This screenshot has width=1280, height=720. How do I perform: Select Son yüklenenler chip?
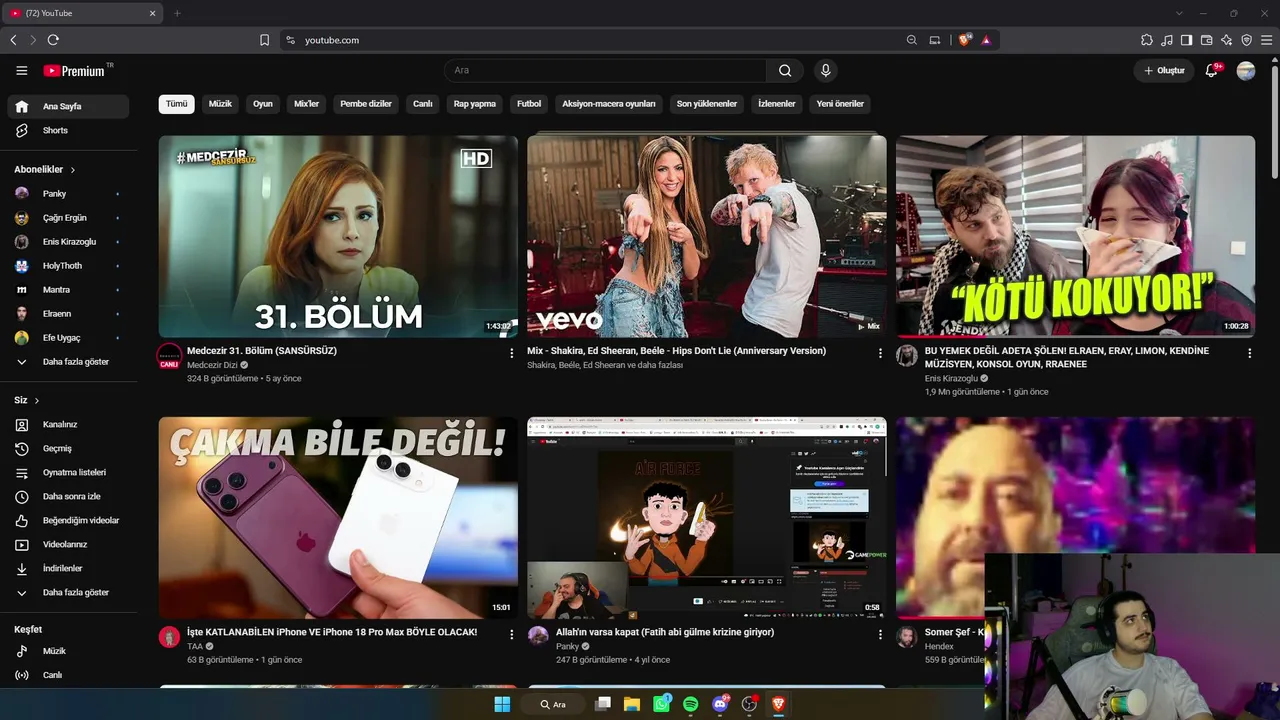coord(707,104)
